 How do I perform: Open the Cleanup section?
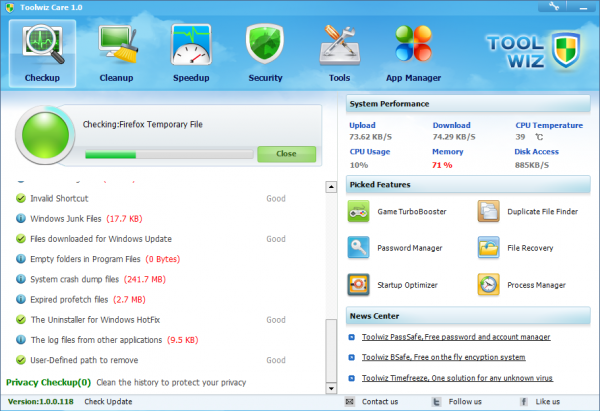116,54
